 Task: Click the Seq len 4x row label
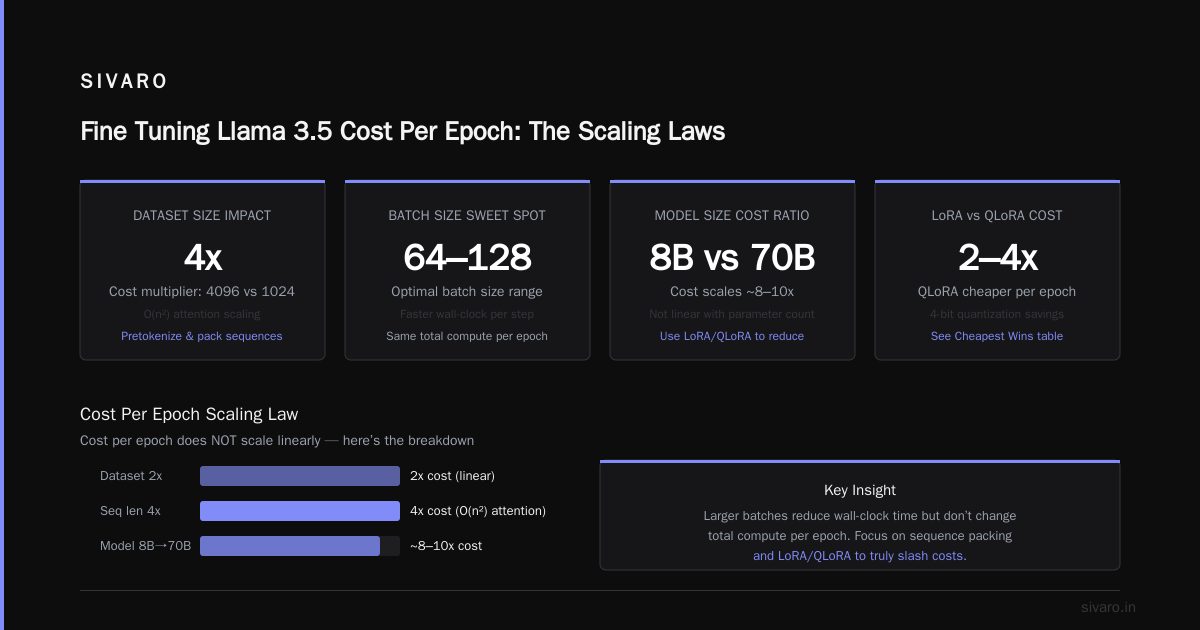pyautogui.click(x=130, y=511)
